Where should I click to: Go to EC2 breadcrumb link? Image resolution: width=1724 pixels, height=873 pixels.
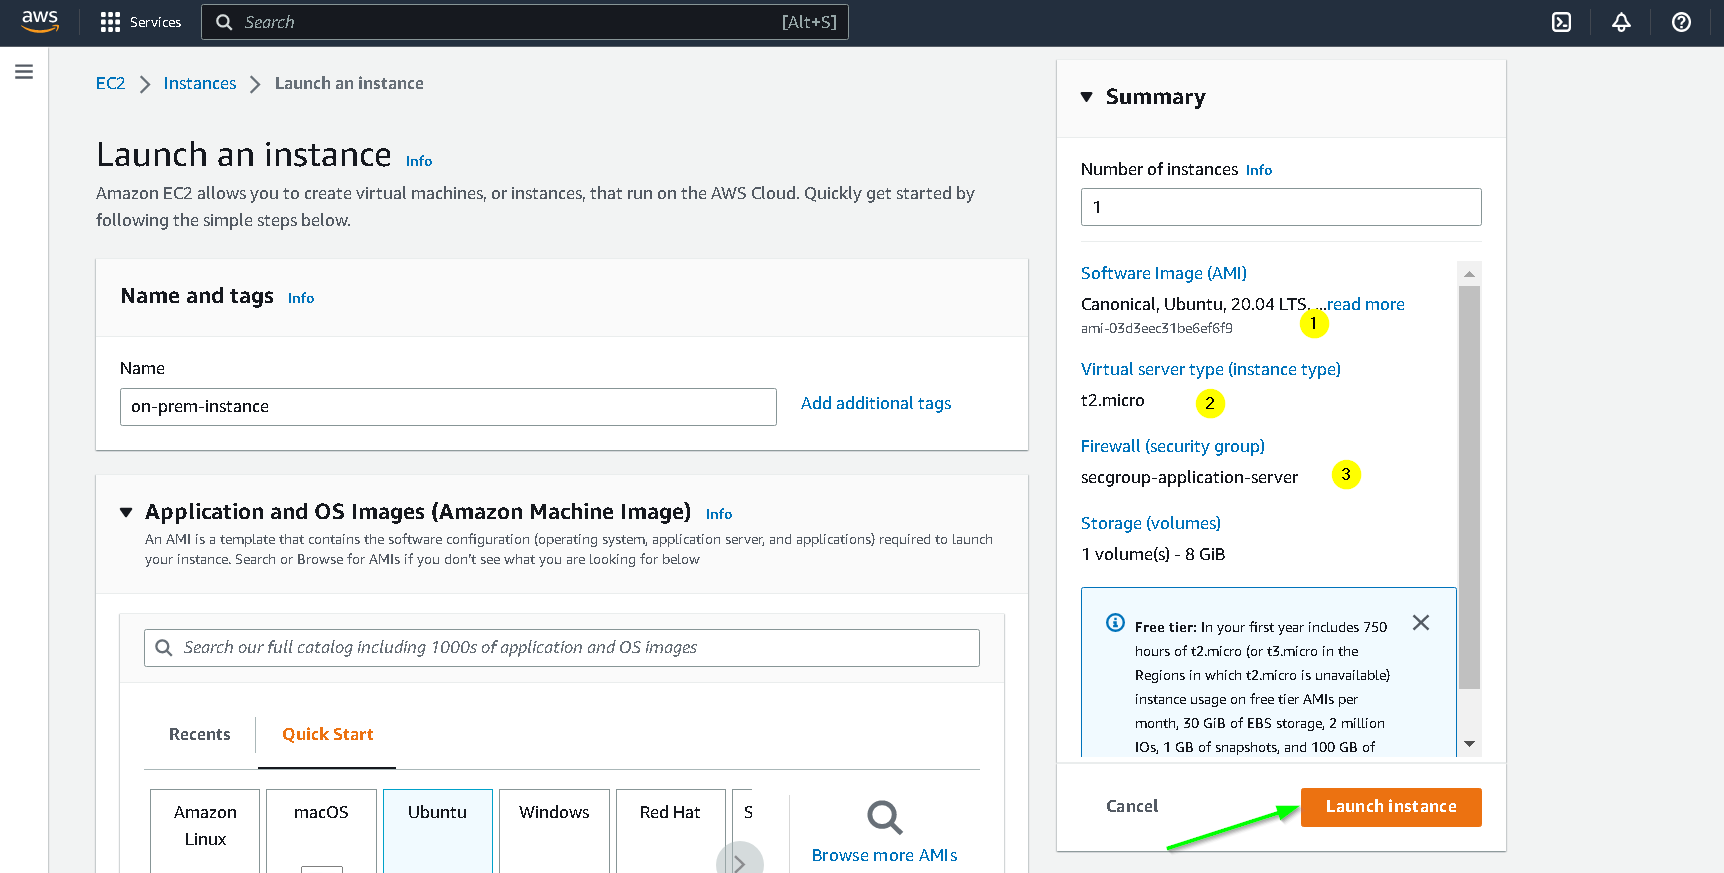[110, 83]
